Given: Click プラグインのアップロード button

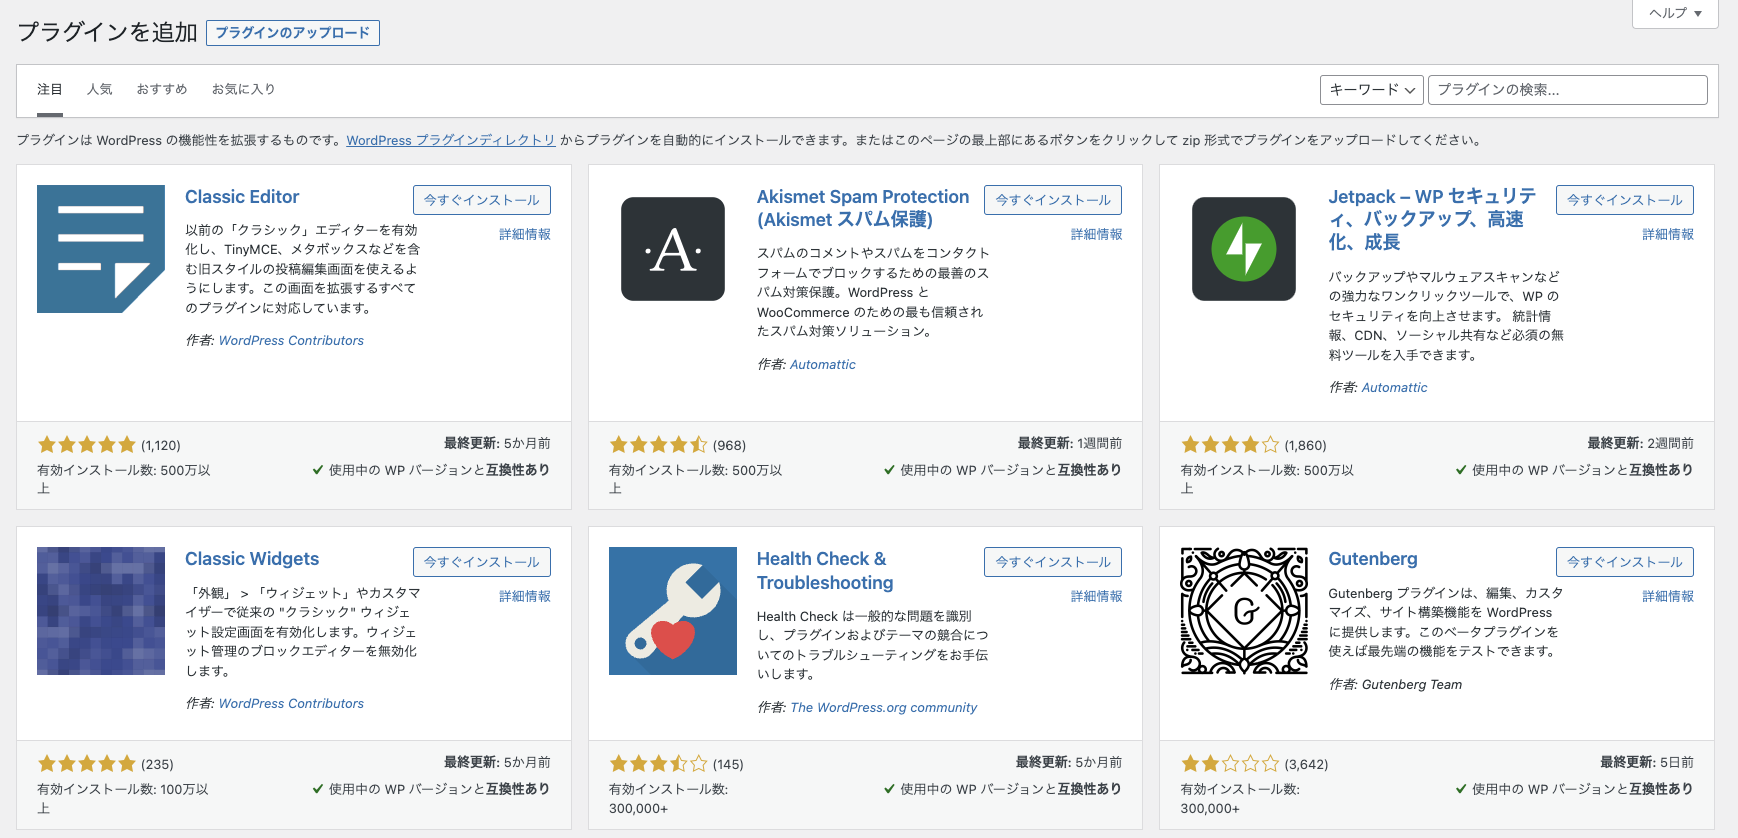Looking at the screenshot, I should tap(293, 33).
